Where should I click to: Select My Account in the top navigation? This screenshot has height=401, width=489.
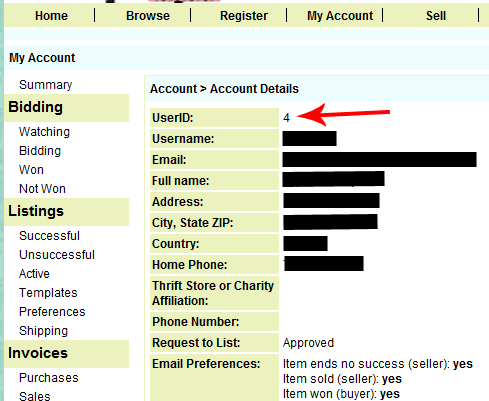click(340, 16)
